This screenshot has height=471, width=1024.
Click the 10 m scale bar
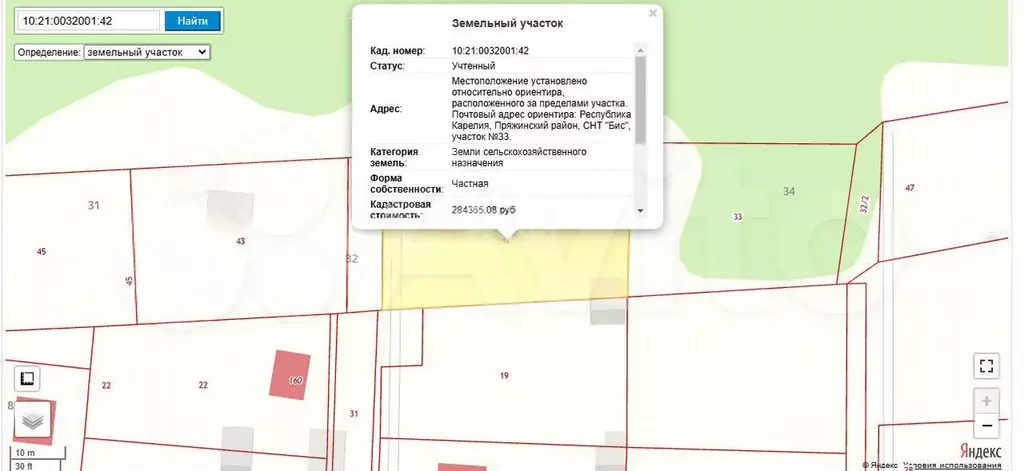coord(39,453)
